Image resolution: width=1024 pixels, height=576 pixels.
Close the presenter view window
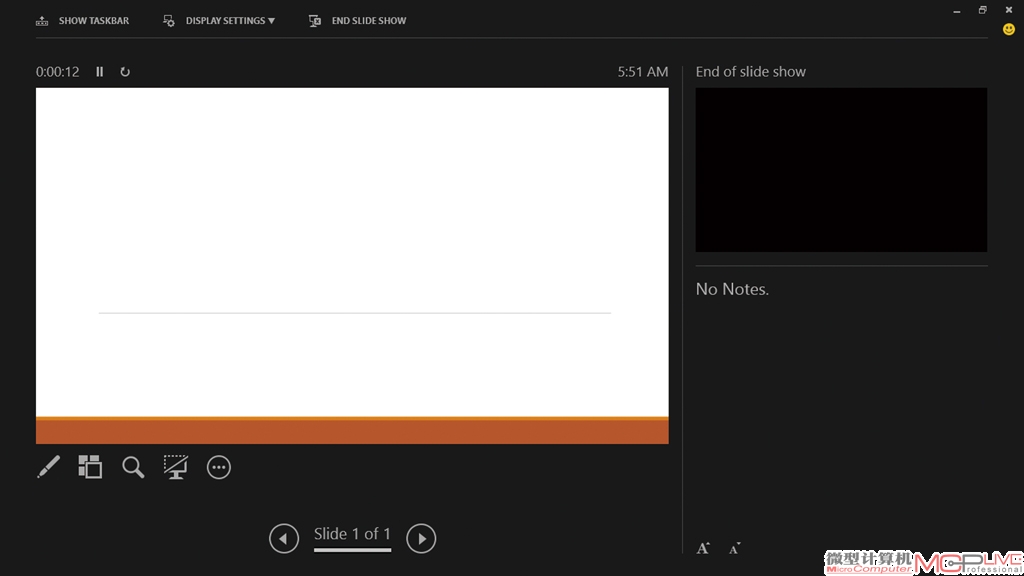click(x=1008, y=10)
